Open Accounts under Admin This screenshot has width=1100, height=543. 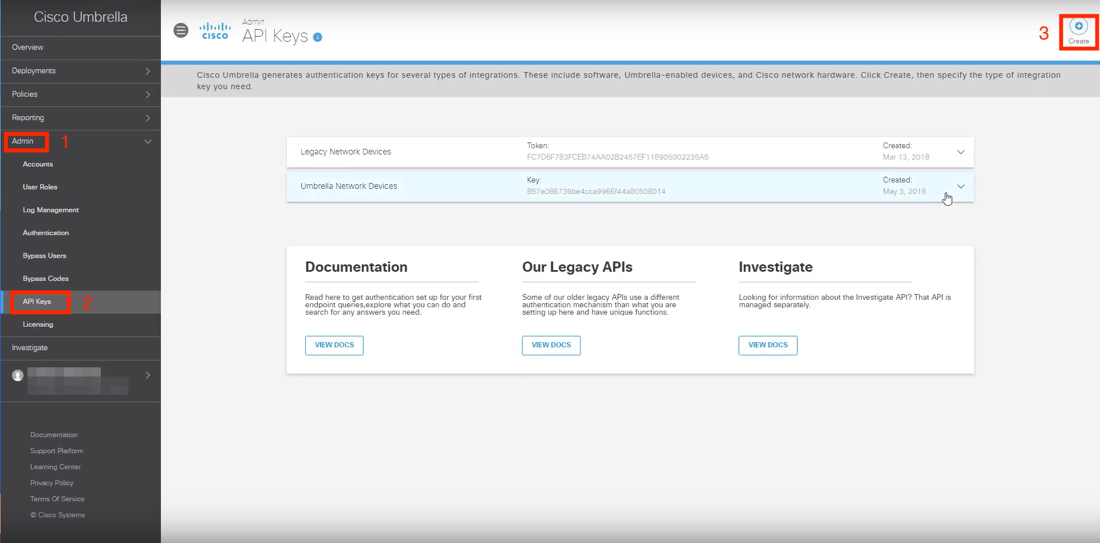[38, 164]
